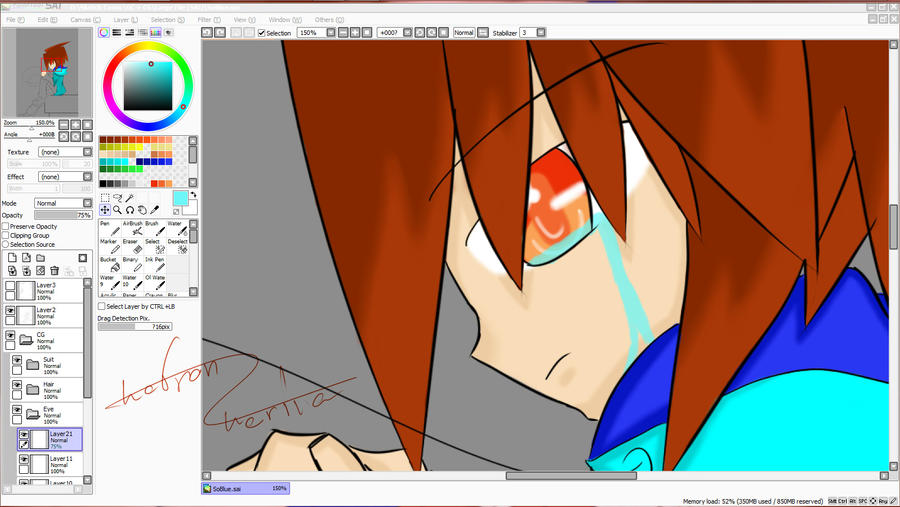The height and width of the screenshot is (507, 900).
Task: Collapse the CG folder
Action: click(x=26, y=340)
